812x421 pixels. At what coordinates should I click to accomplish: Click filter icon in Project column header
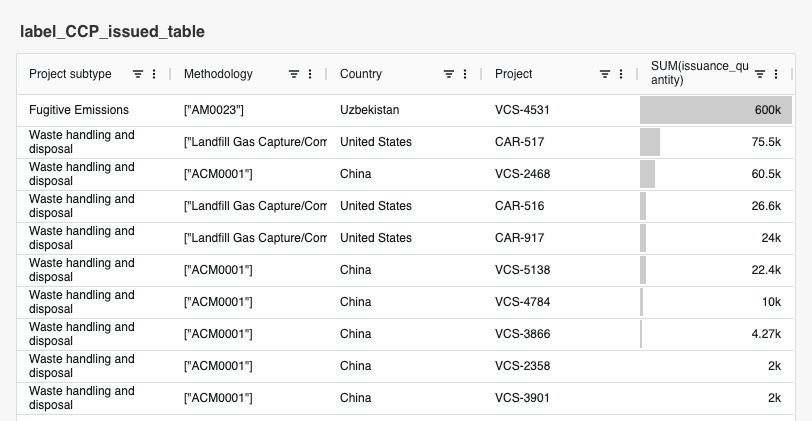tap(604, 74)
